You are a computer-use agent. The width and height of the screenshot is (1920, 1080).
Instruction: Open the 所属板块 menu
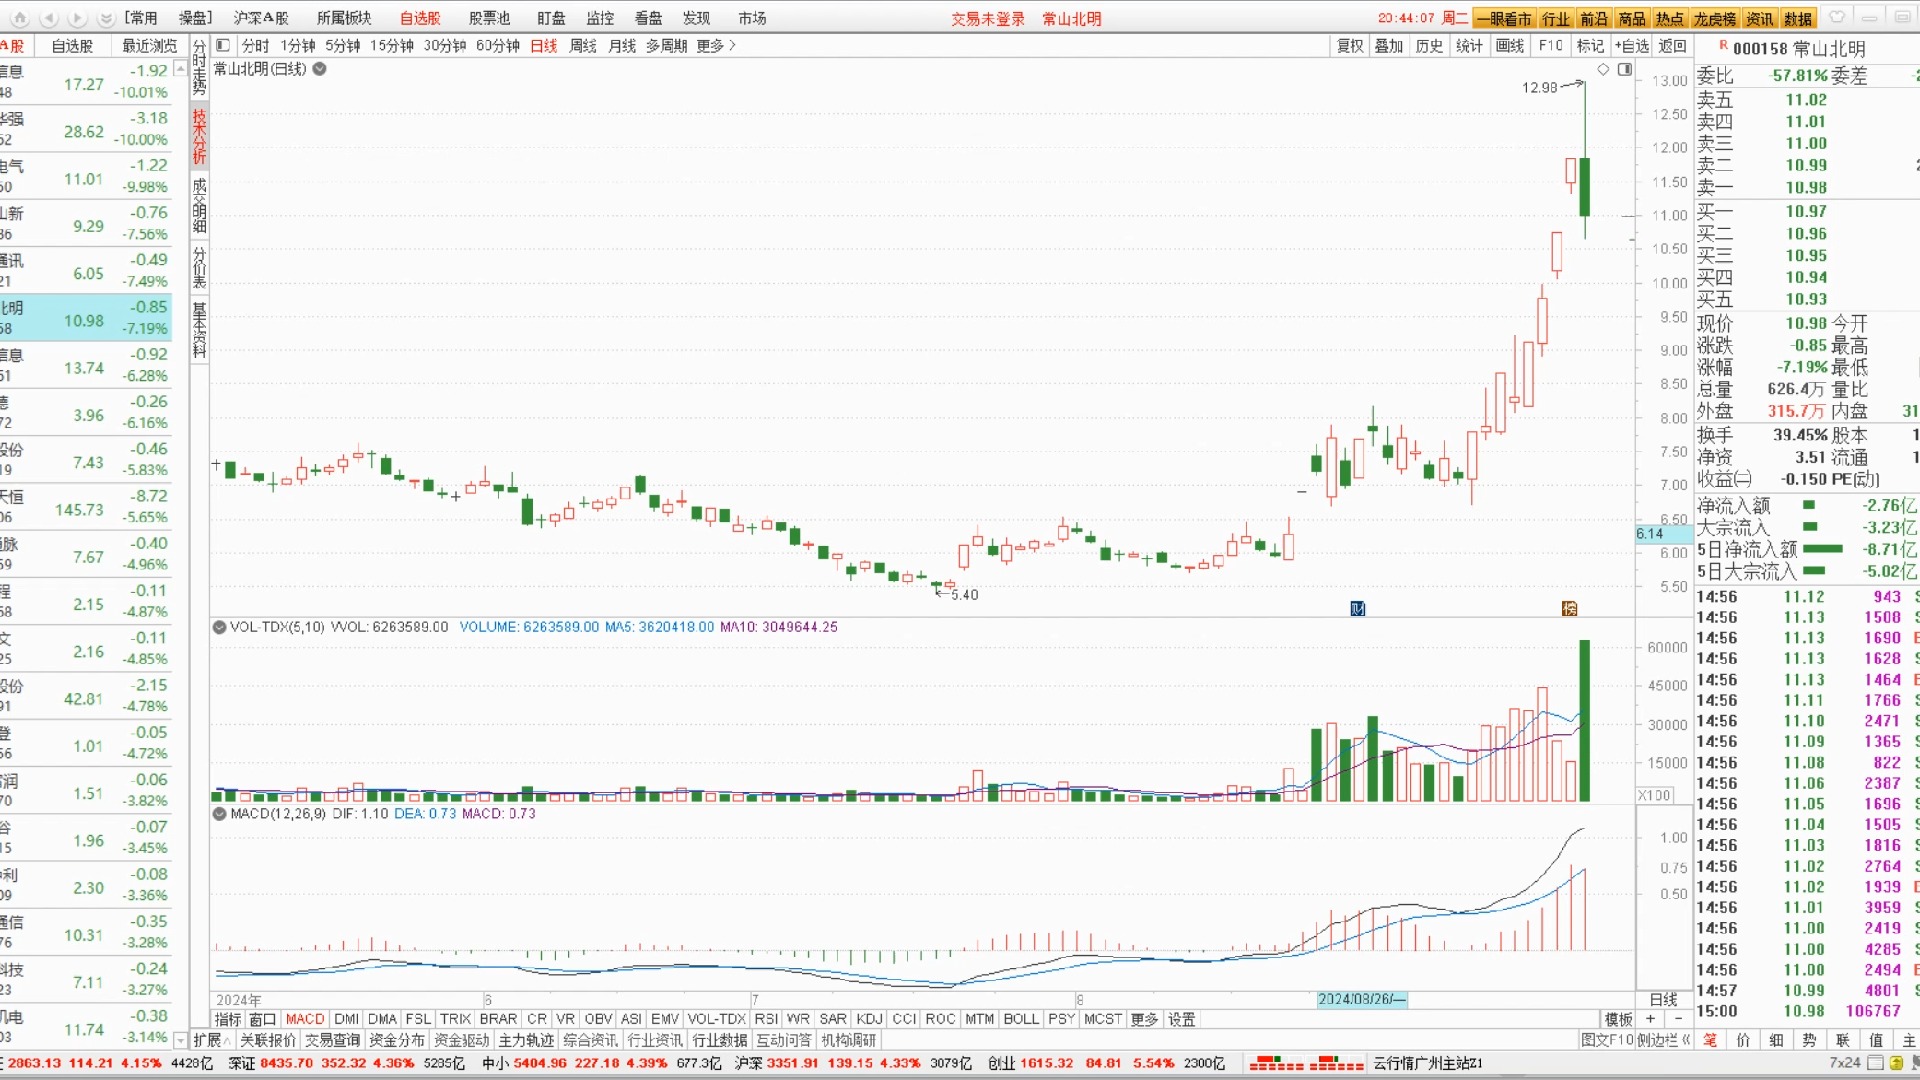344,18
